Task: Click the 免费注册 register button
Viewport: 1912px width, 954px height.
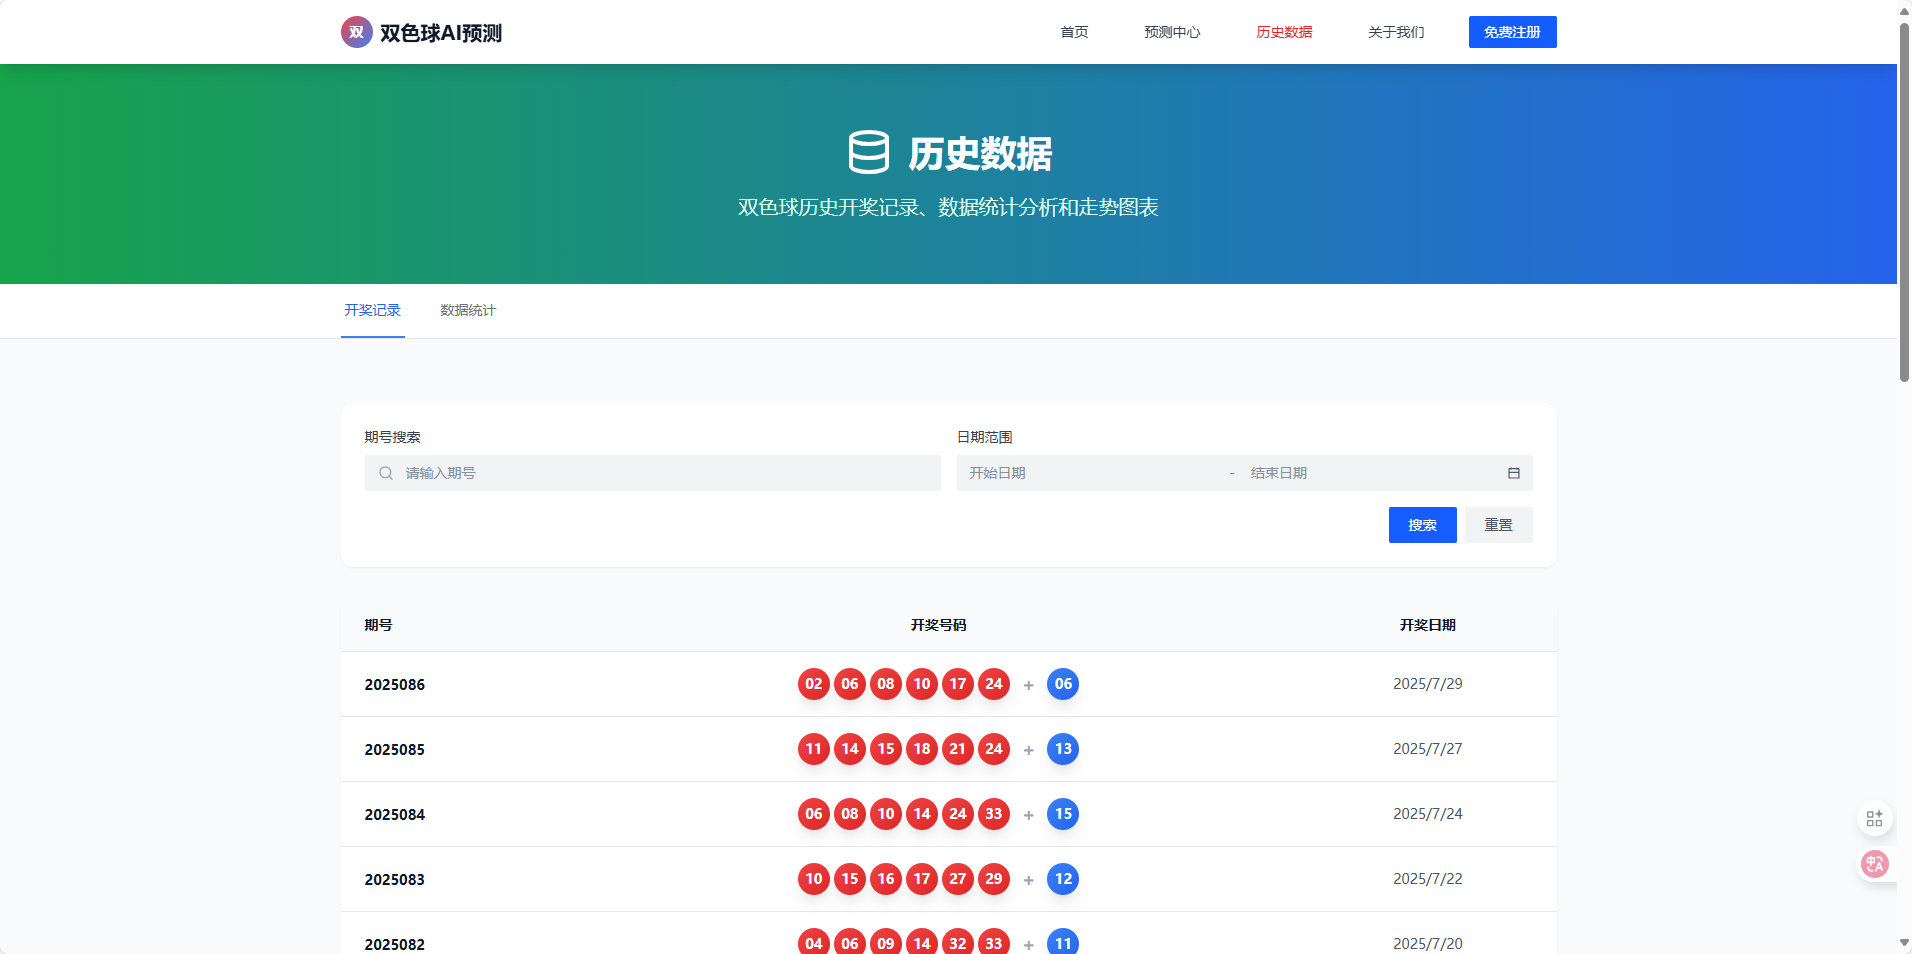Action: coord(1512,32)
